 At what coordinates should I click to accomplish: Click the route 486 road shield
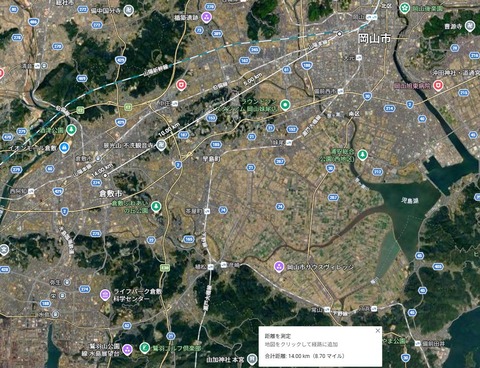[33, 22]
